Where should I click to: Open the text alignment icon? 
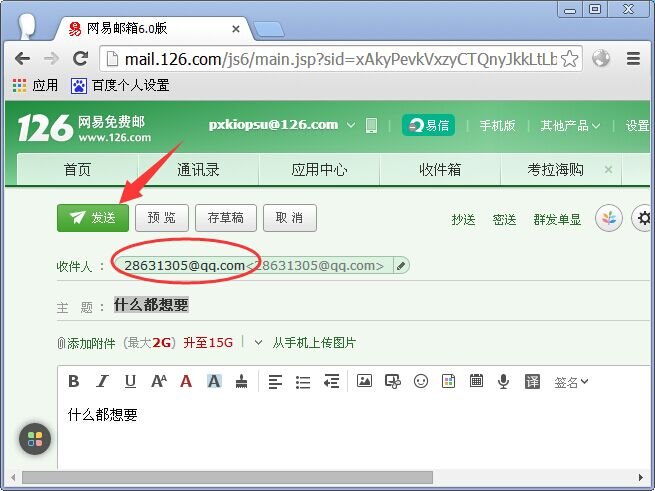(x=275, y=382)
